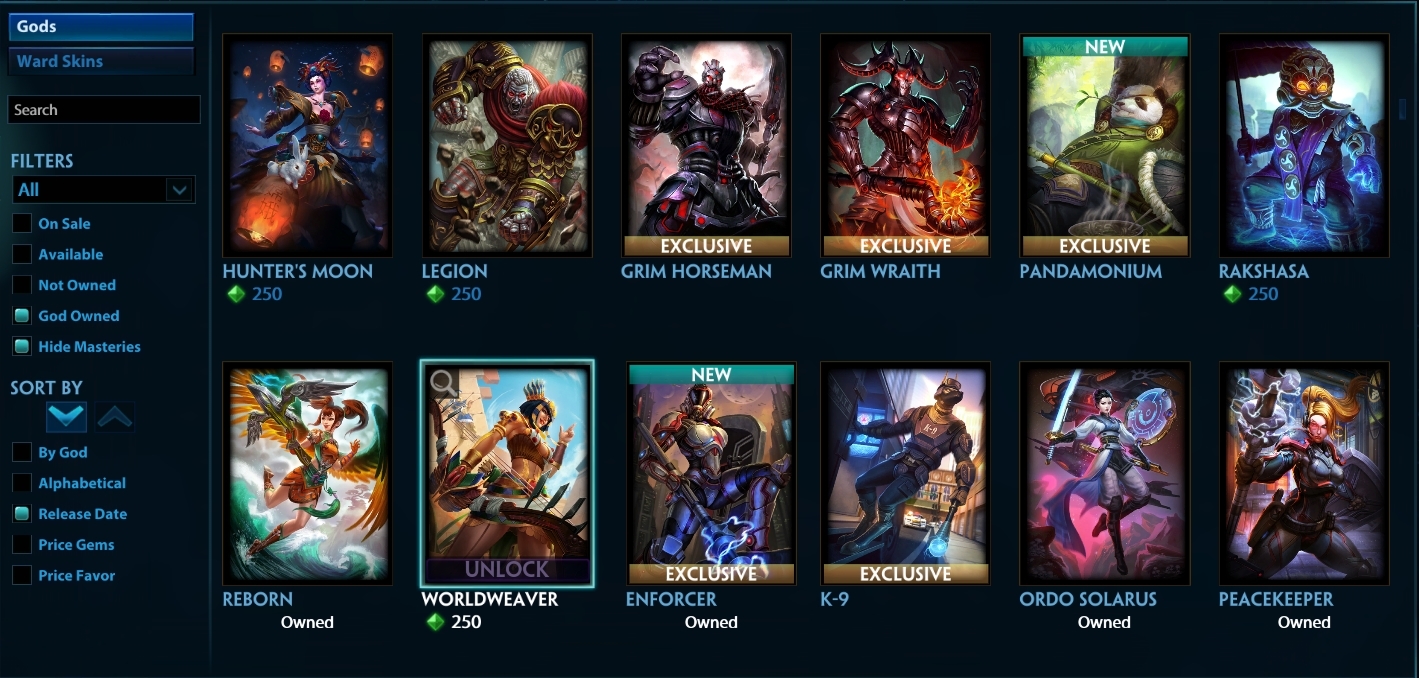Image resolution: width=1419 pixels, height=678 pixels.
Task: Click the gem icon under Hunter's Moon
Action: [235, 294]
